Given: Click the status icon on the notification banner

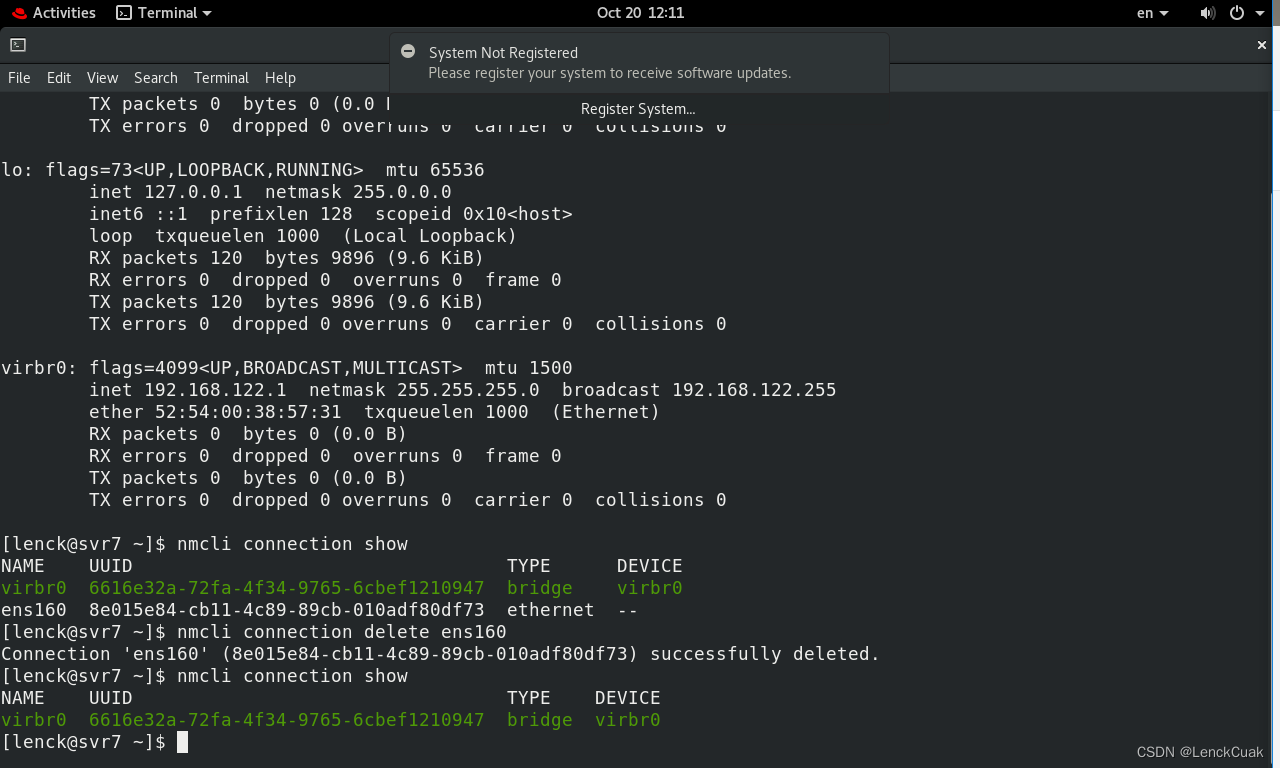Looking at the screenshot, I should [x=408, y=51].
